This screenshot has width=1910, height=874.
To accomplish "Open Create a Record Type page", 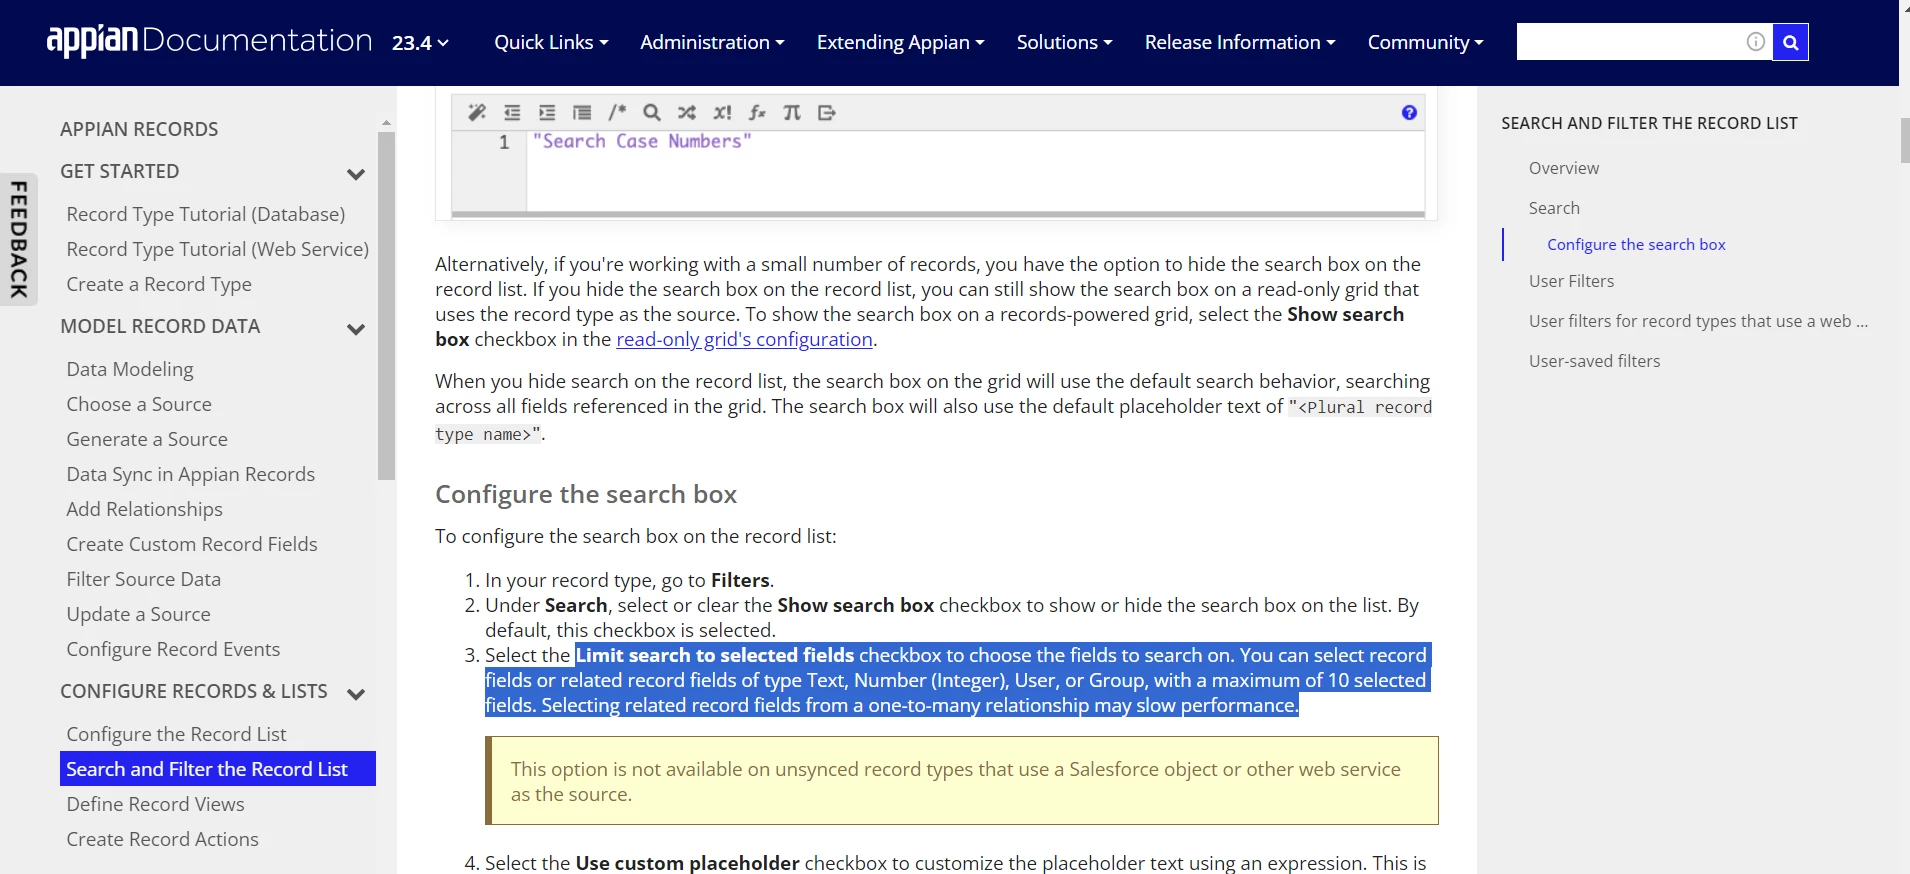I will click(159, 284).
